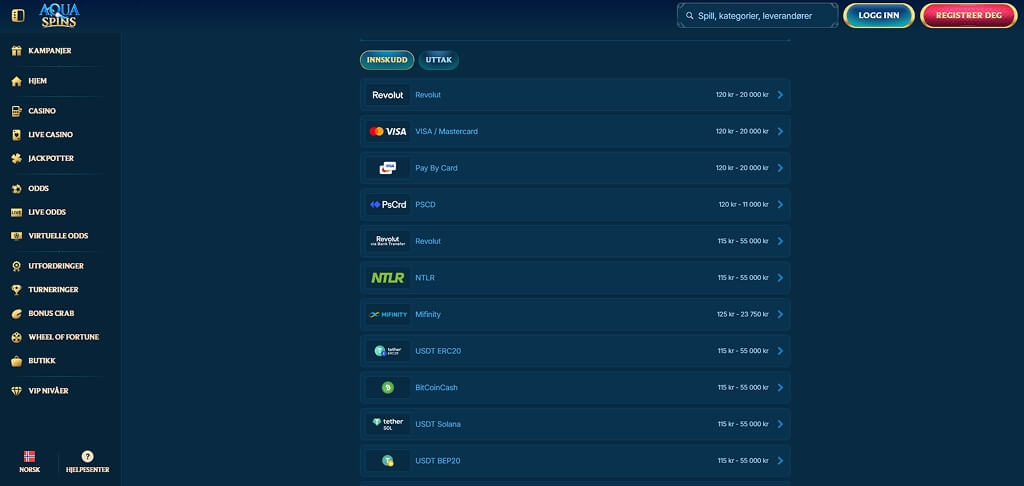Screen dimensions: 1024x486
Task: Switch to the Uttak tab
Action: pyautogui.click(x=439, y=60)
